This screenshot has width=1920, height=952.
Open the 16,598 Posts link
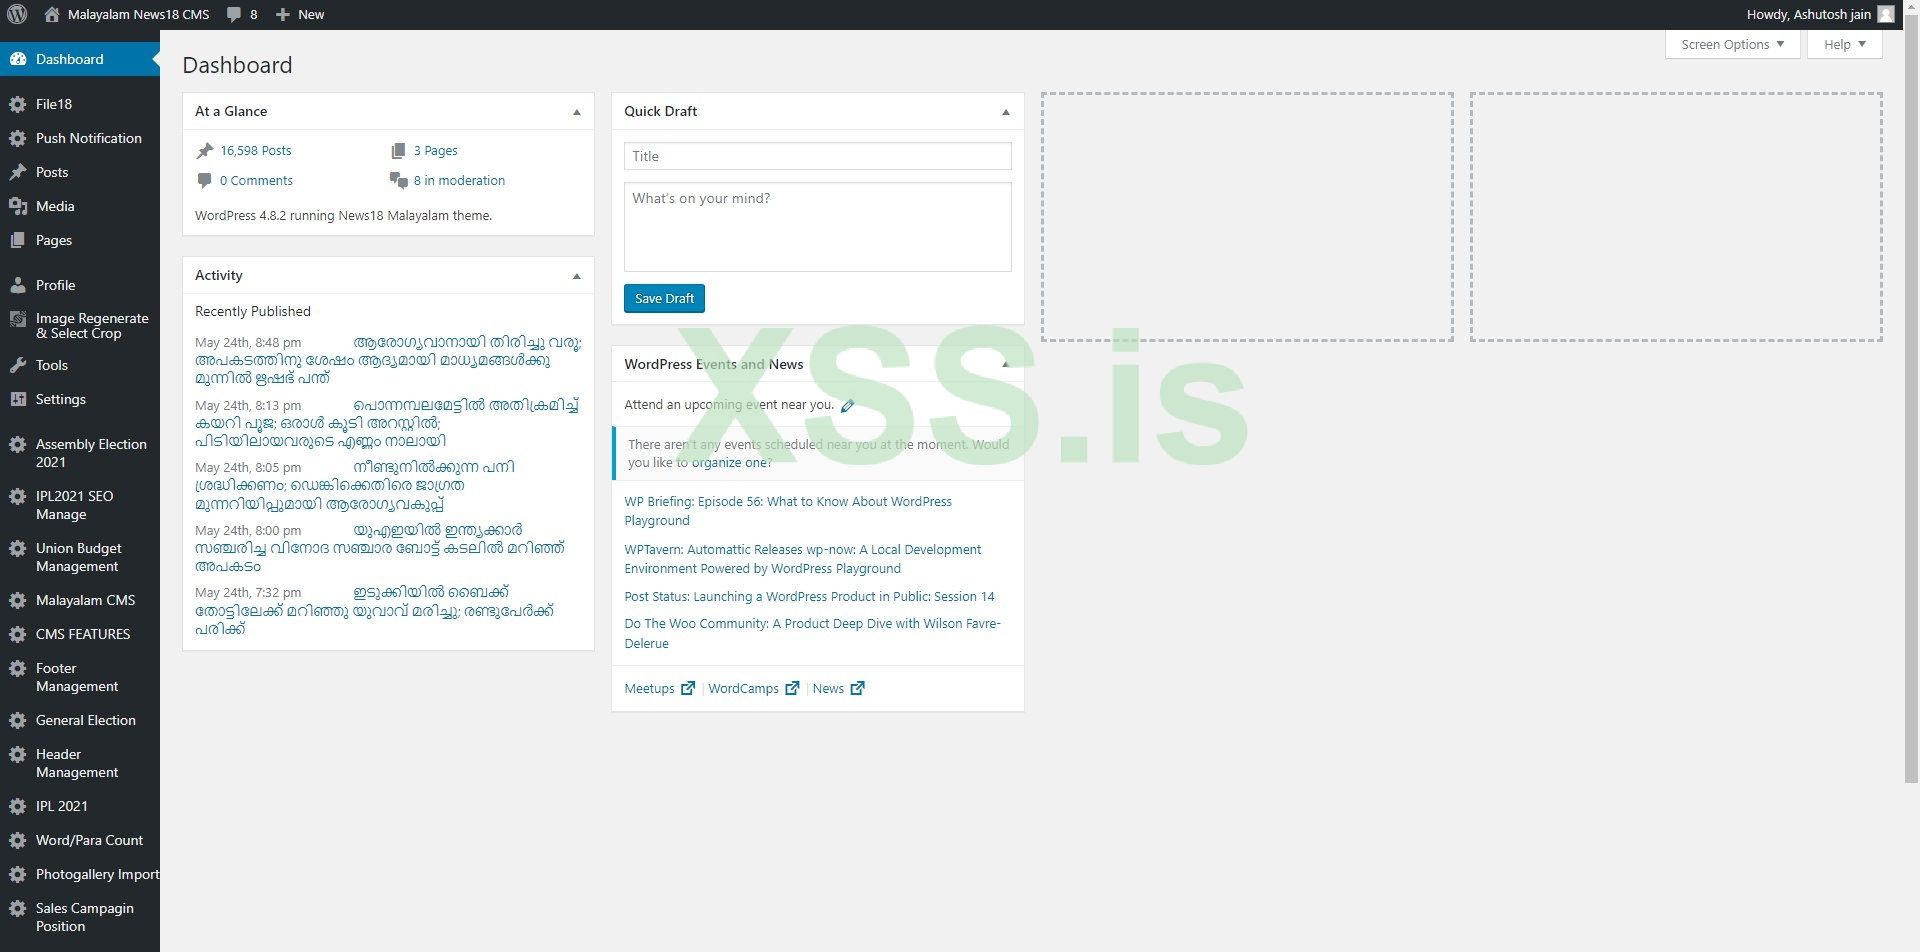[256, 151]
